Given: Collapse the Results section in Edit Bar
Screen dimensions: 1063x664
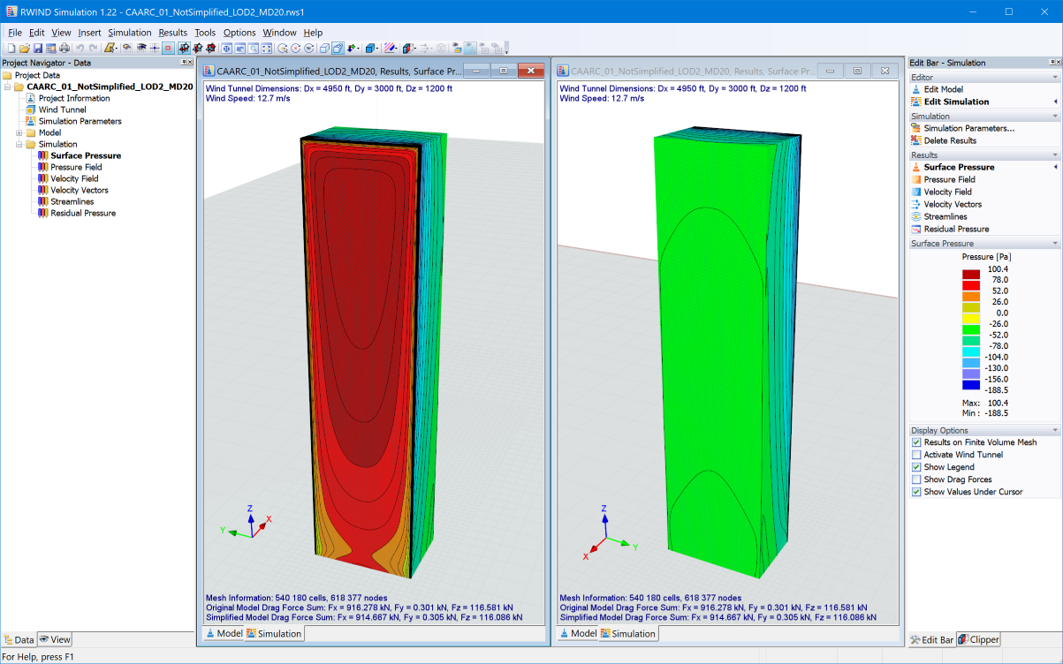Looking at the screenshot, I should point(1053,154).
